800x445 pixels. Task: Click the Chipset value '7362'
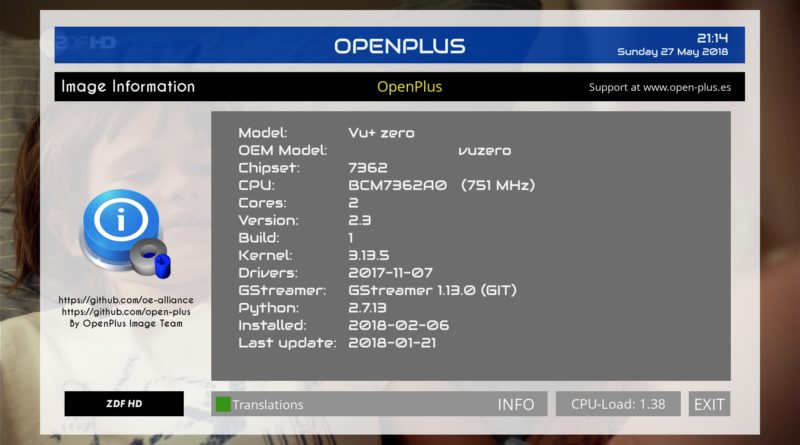(x=368, y=168)
